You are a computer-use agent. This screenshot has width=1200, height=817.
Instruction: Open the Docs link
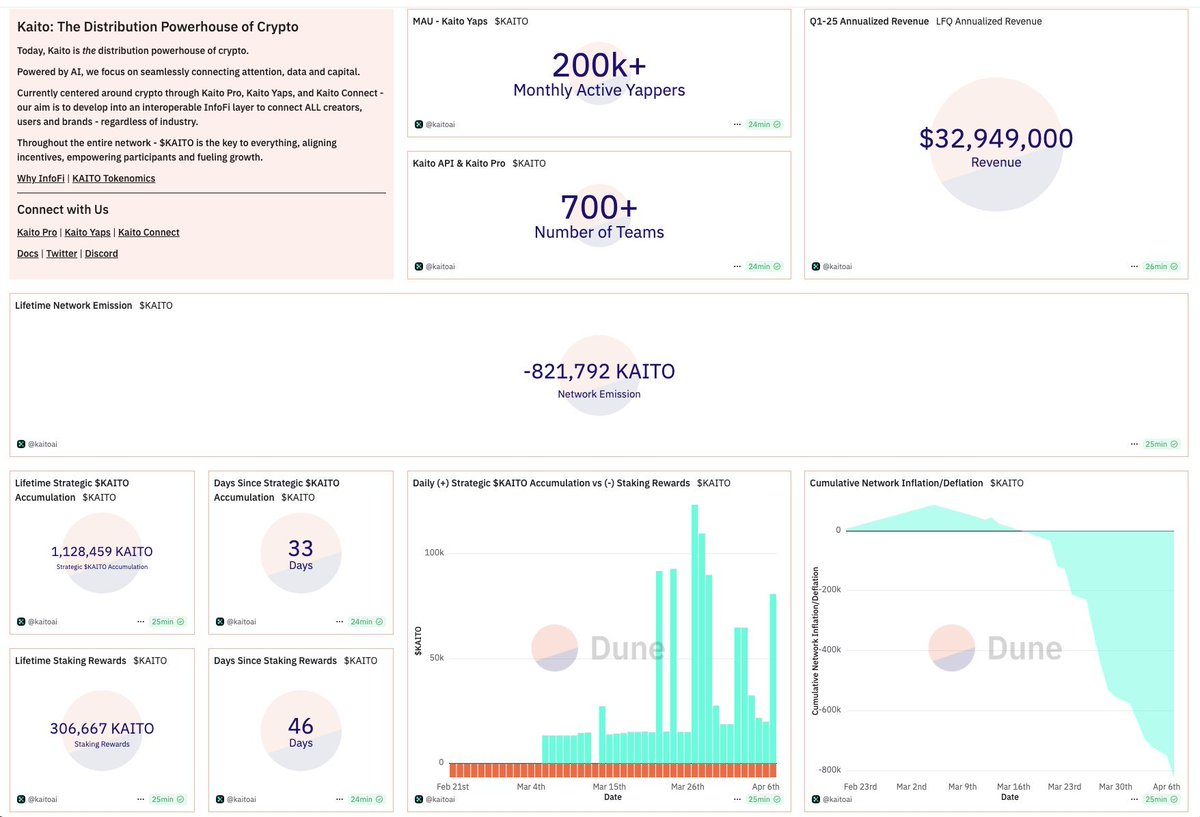pyautogui.click(x=28, y=253)
